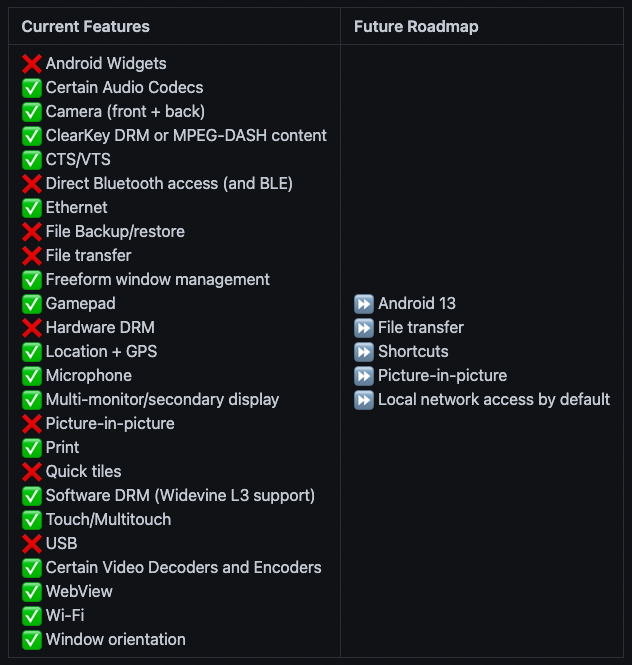
Task: Click the red X next to Quick tiles
Action: tap(32, 472)
